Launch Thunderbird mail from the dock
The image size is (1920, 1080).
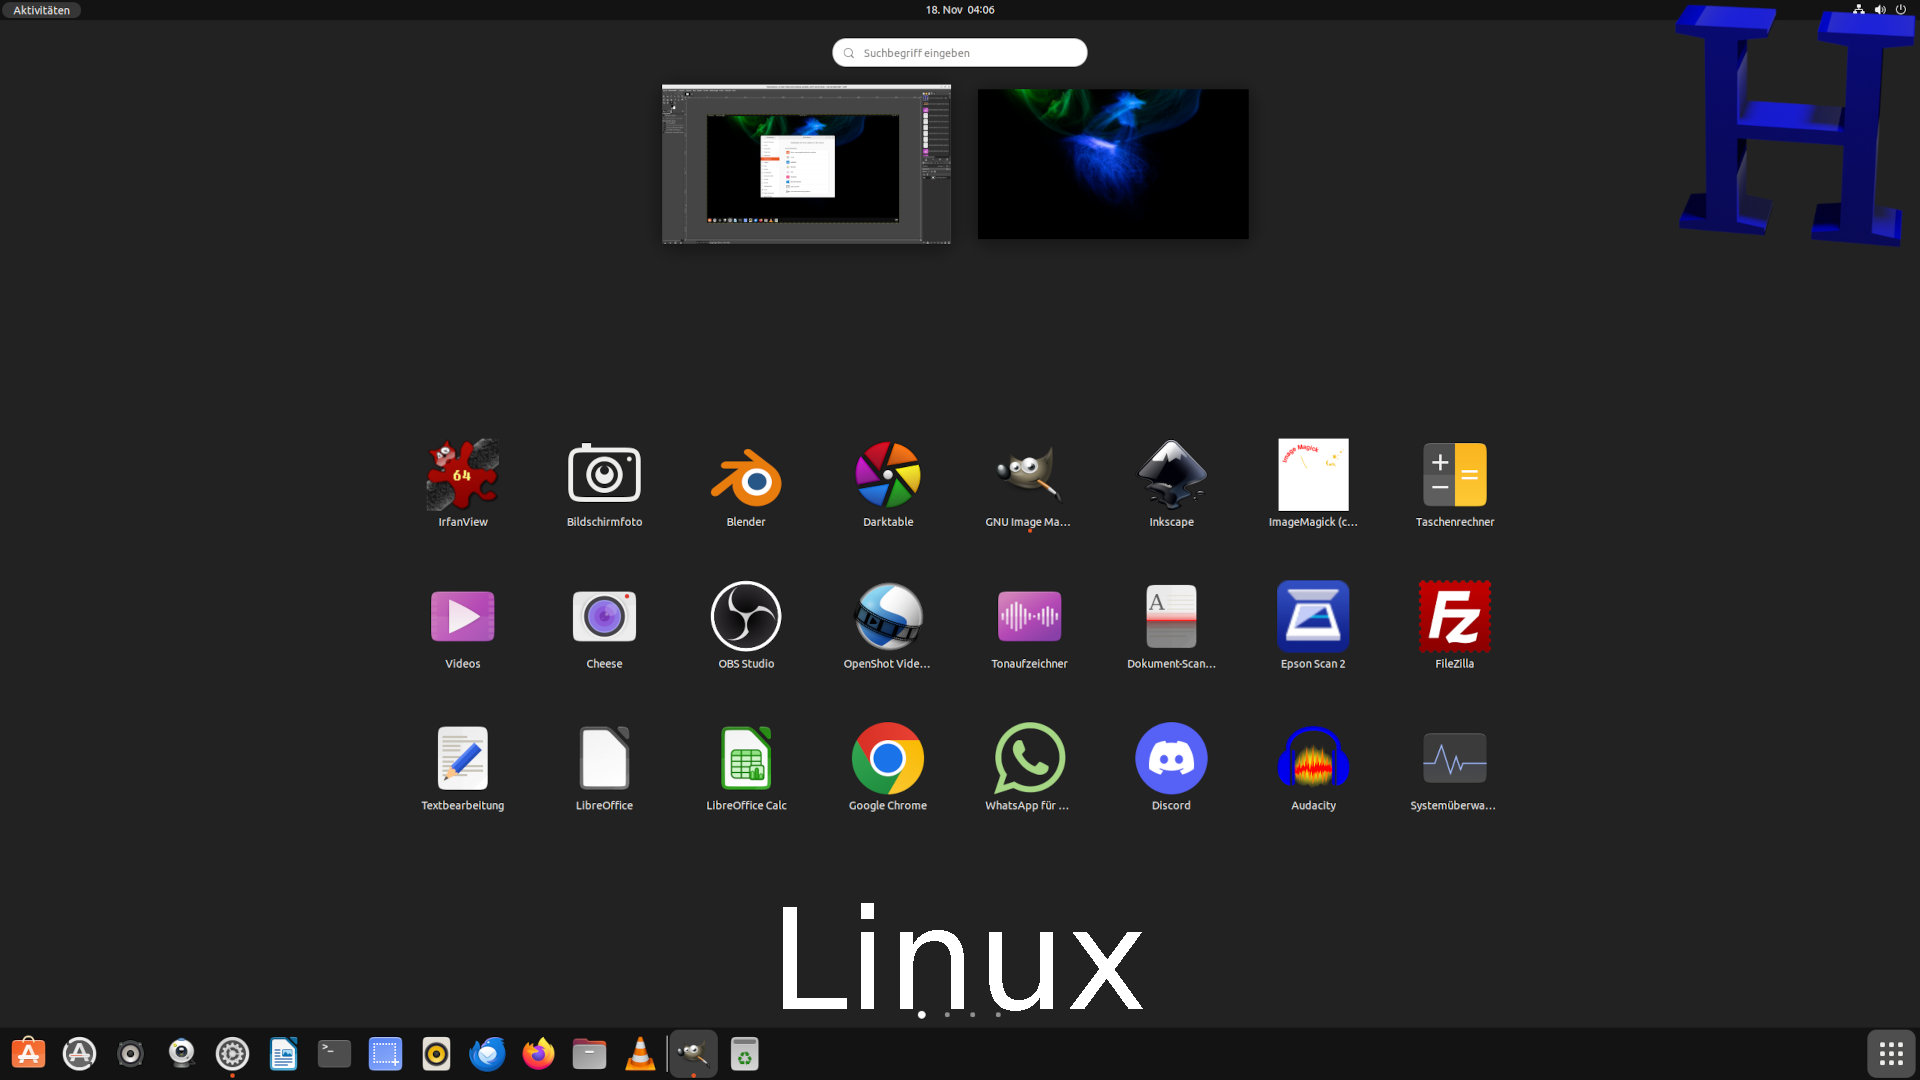[x=488, y=1054]
